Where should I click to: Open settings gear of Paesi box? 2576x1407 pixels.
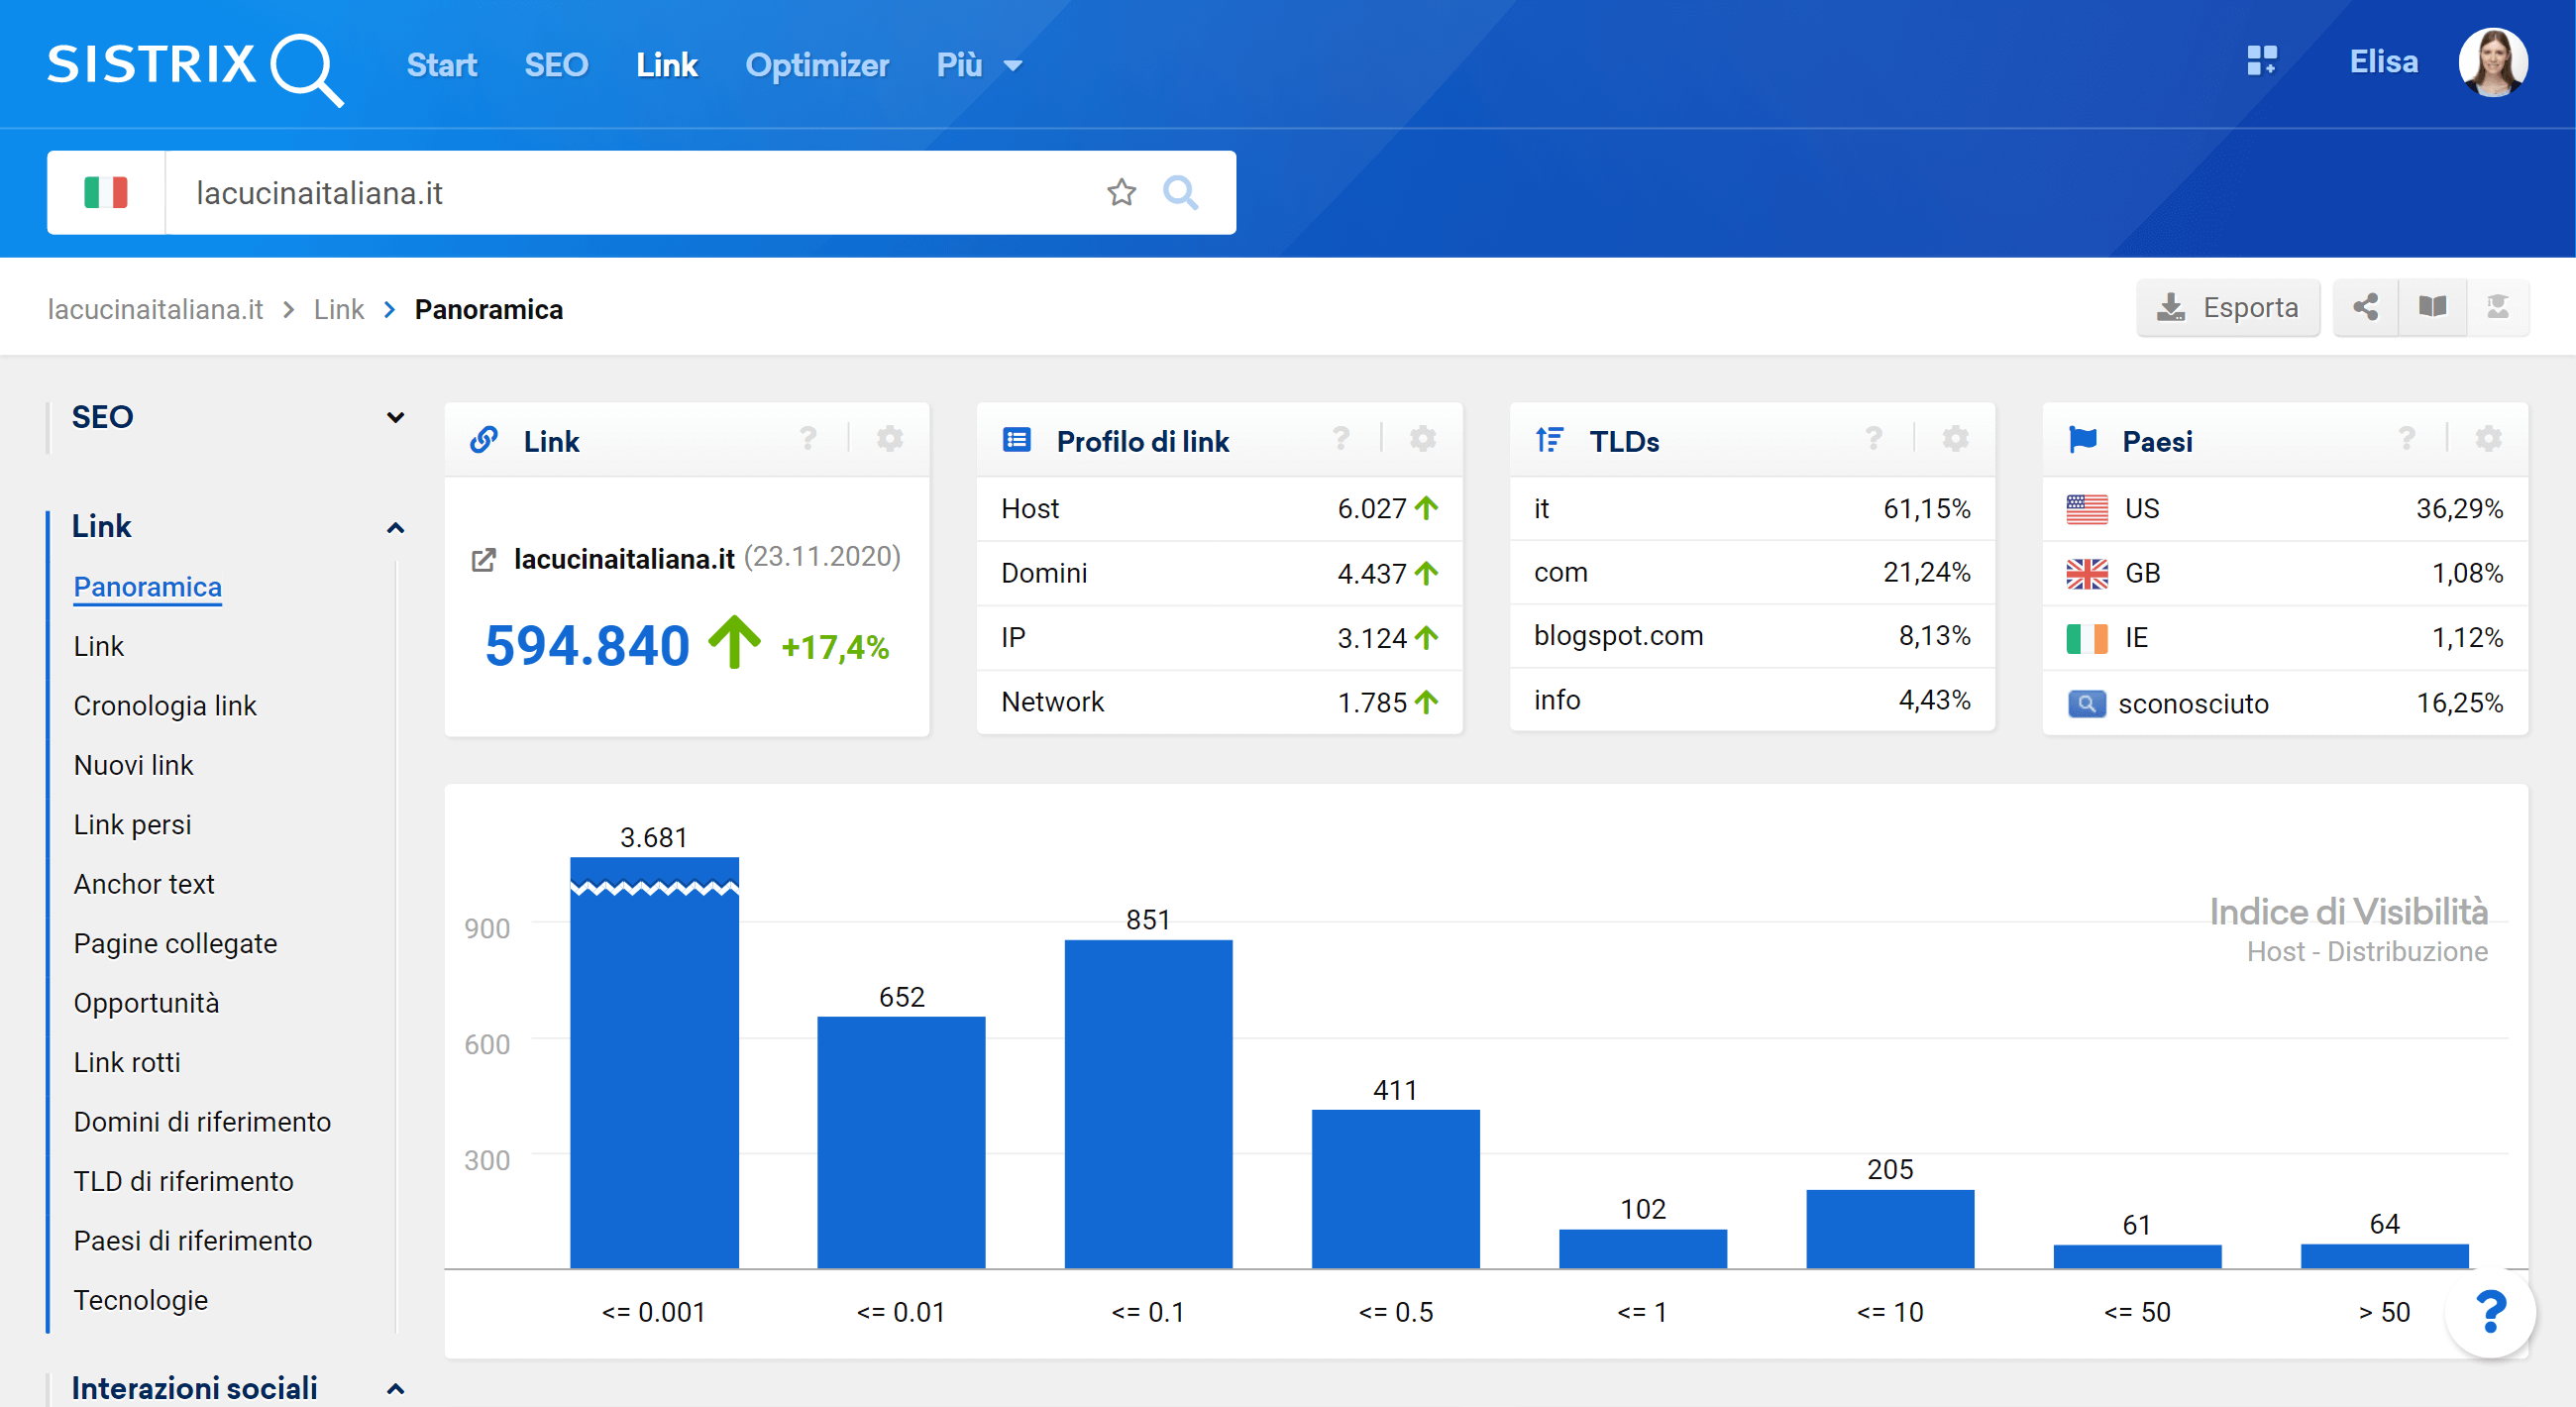(2488, 438)
